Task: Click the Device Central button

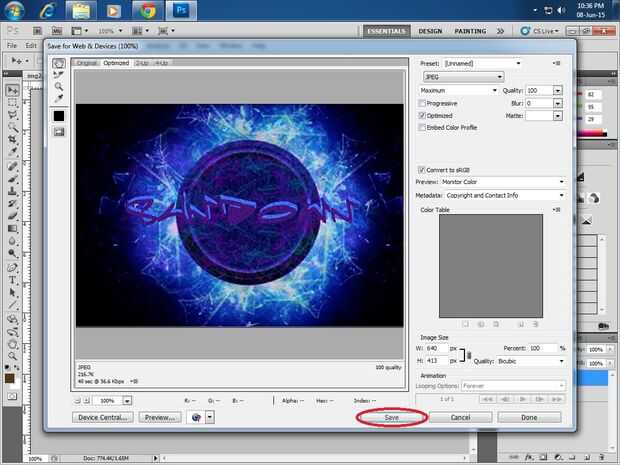Action: click(103, 418)
